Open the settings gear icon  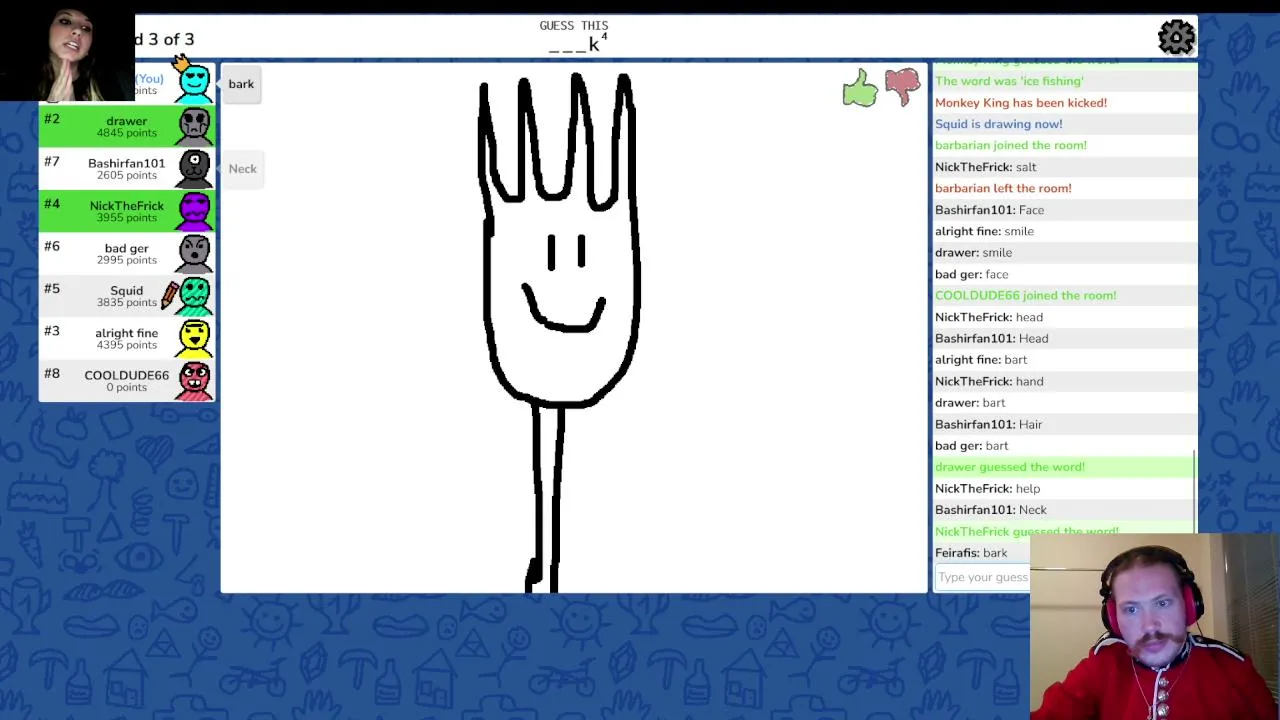(x=1176, y=37)
